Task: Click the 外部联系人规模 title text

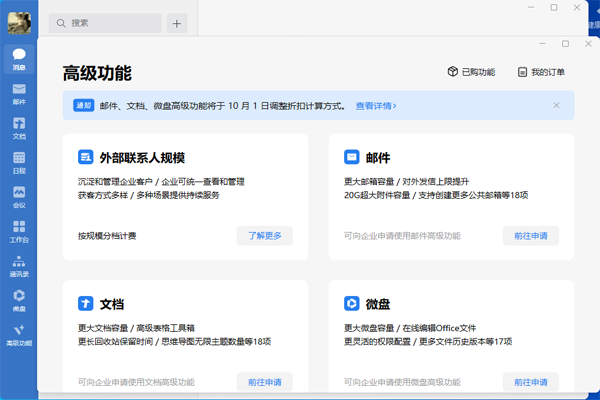Action: (142, 158)
